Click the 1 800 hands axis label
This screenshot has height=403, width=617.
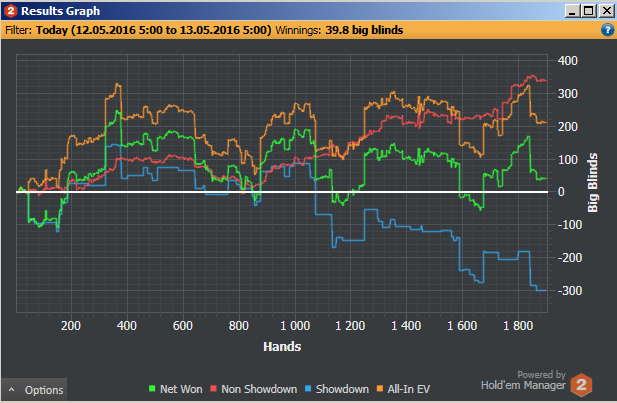pos(518,326)
